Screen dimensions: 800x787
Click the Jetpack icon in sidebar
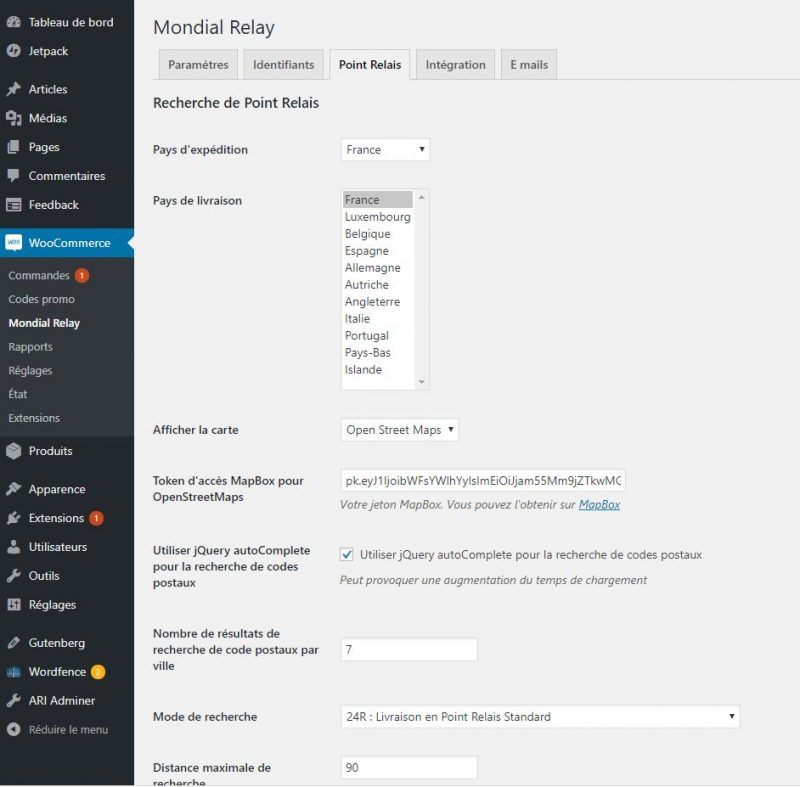(x=14, y=51)
